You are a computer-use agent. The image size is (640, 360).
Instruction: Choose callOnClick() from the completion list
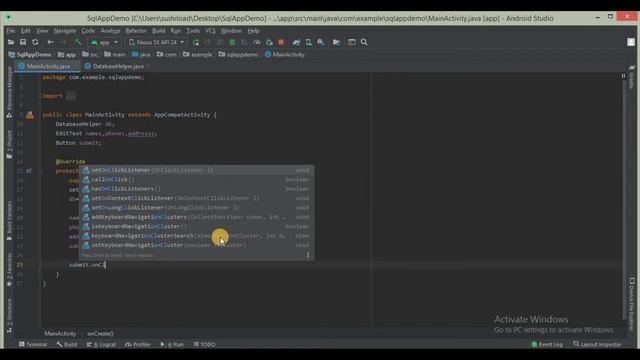point(196,180)
